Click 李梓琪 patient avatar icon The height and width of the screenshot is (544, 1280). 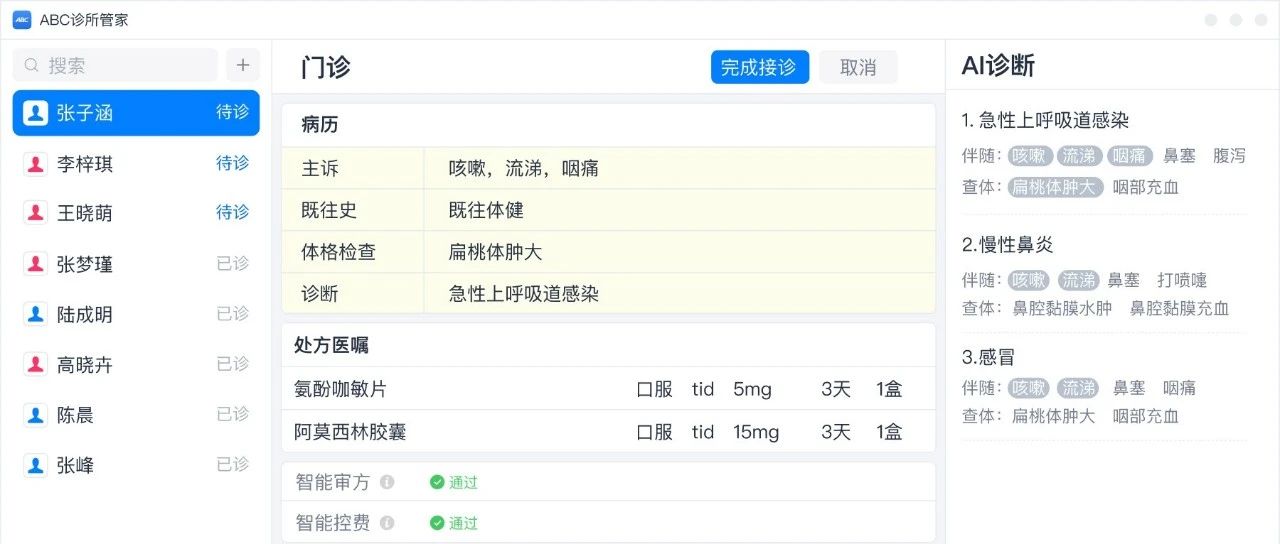coord(36,164)
